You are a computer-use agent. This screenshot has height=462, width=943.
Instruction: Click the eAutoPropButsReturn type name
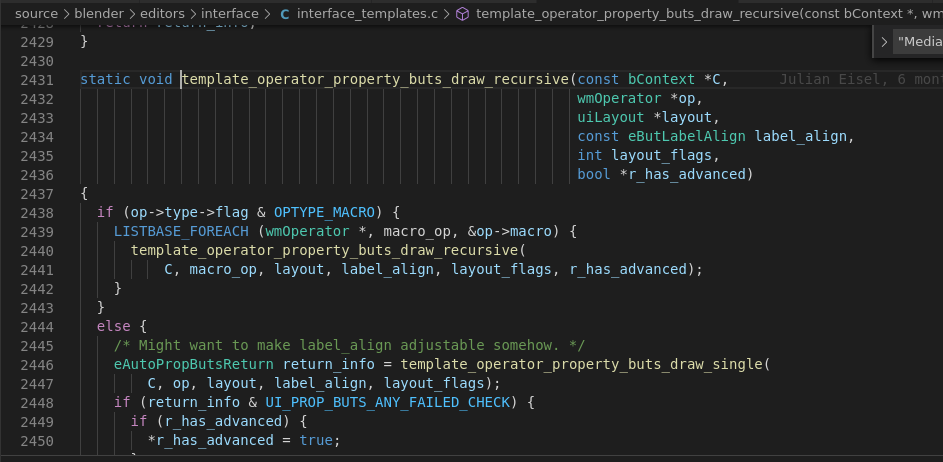coord(194,365)
